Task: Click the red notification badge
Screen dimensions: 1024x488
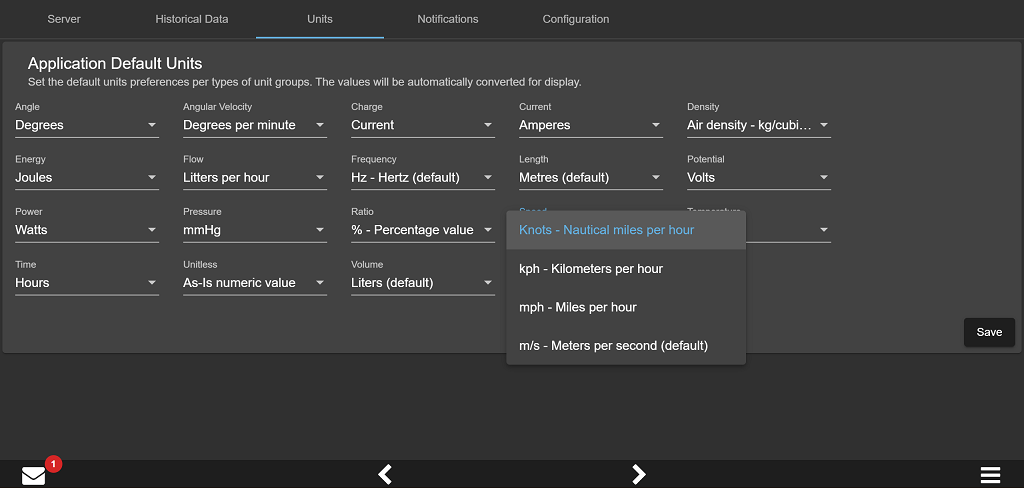Action: point(54,464)
